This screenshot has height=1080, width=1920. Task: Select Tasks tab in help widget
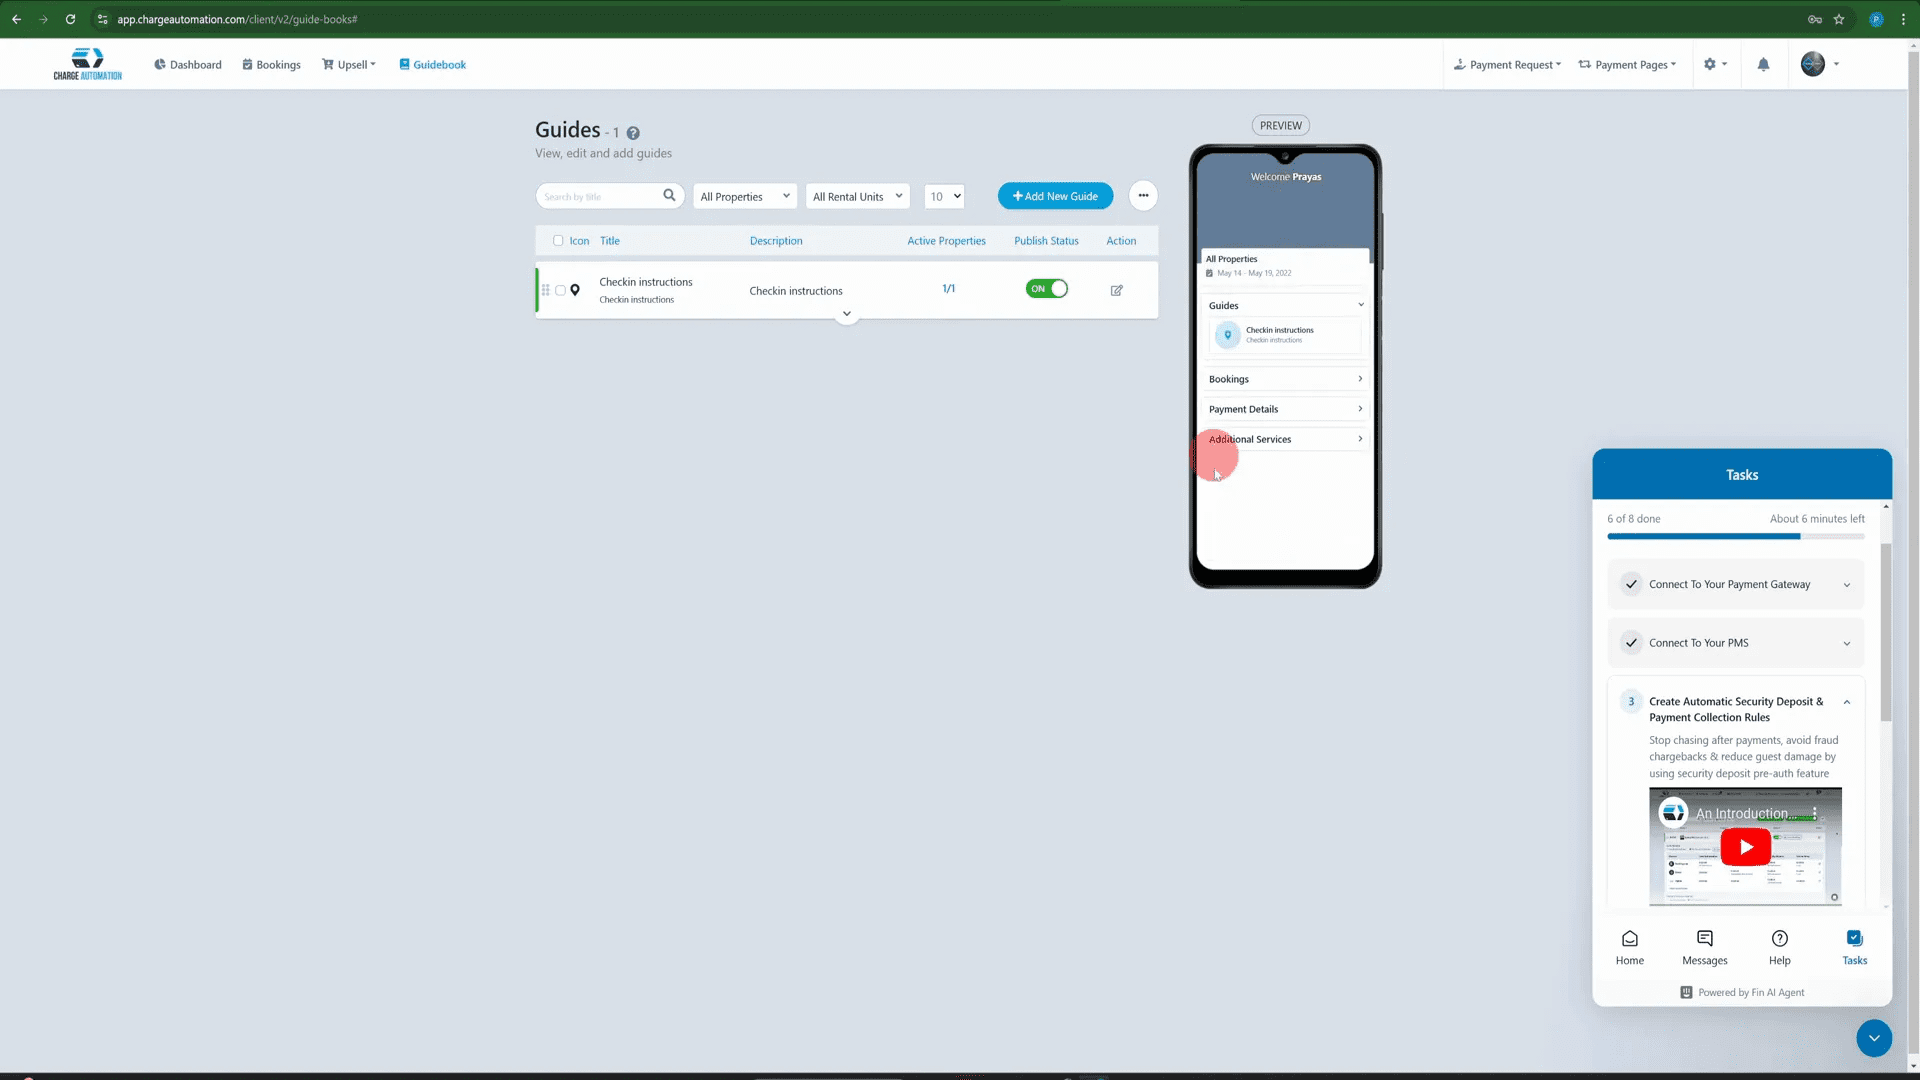(x=1855, y=946)
